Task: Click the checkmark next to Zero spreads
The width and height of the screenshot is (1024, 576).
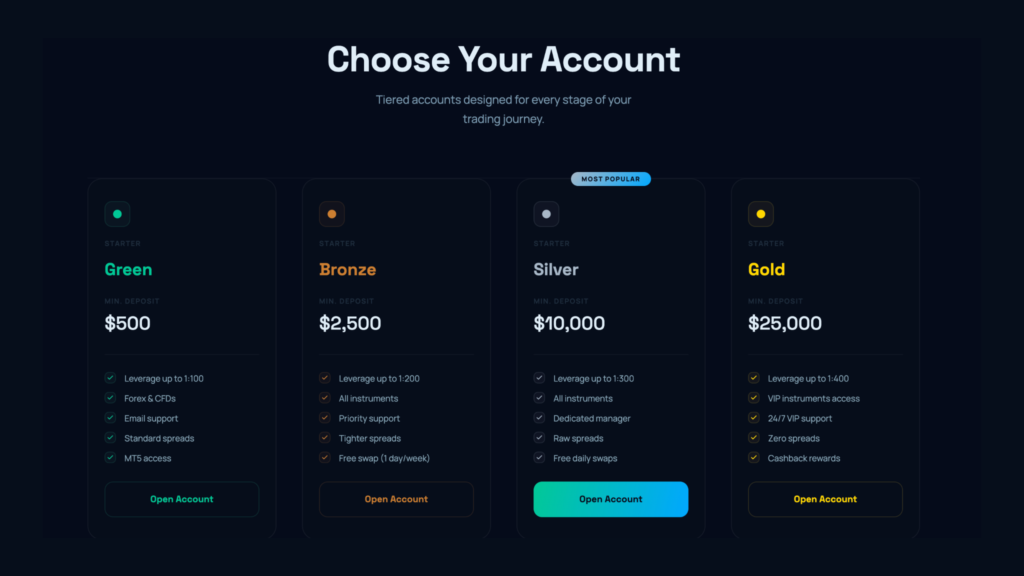Action: point(754,438)
